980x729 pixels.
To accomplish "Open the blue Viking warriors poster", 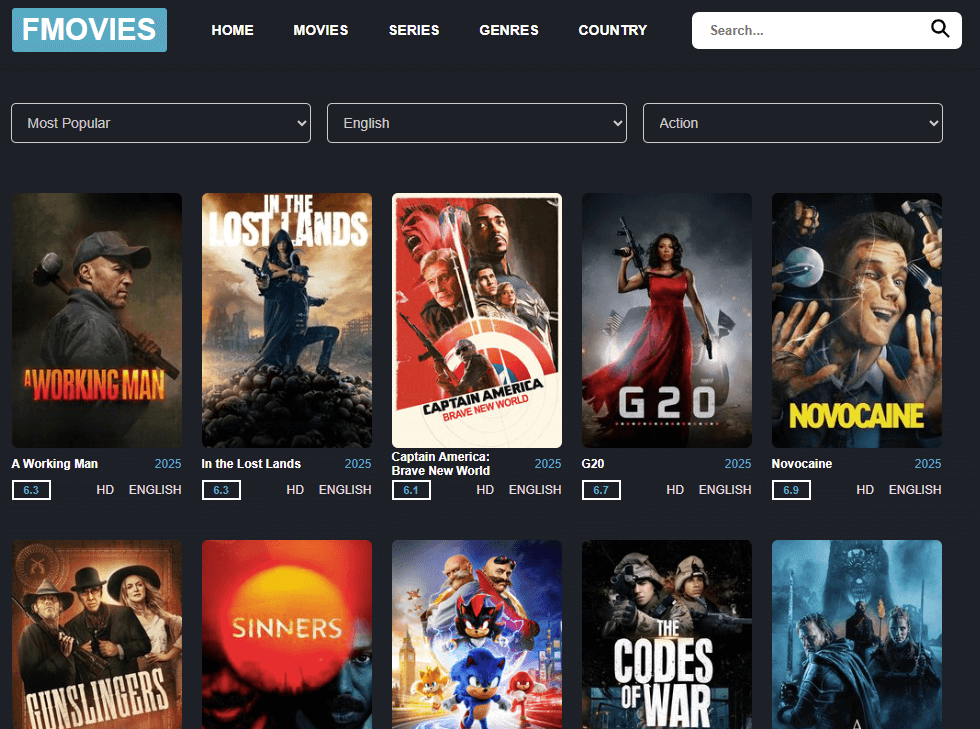I will 857,635.
